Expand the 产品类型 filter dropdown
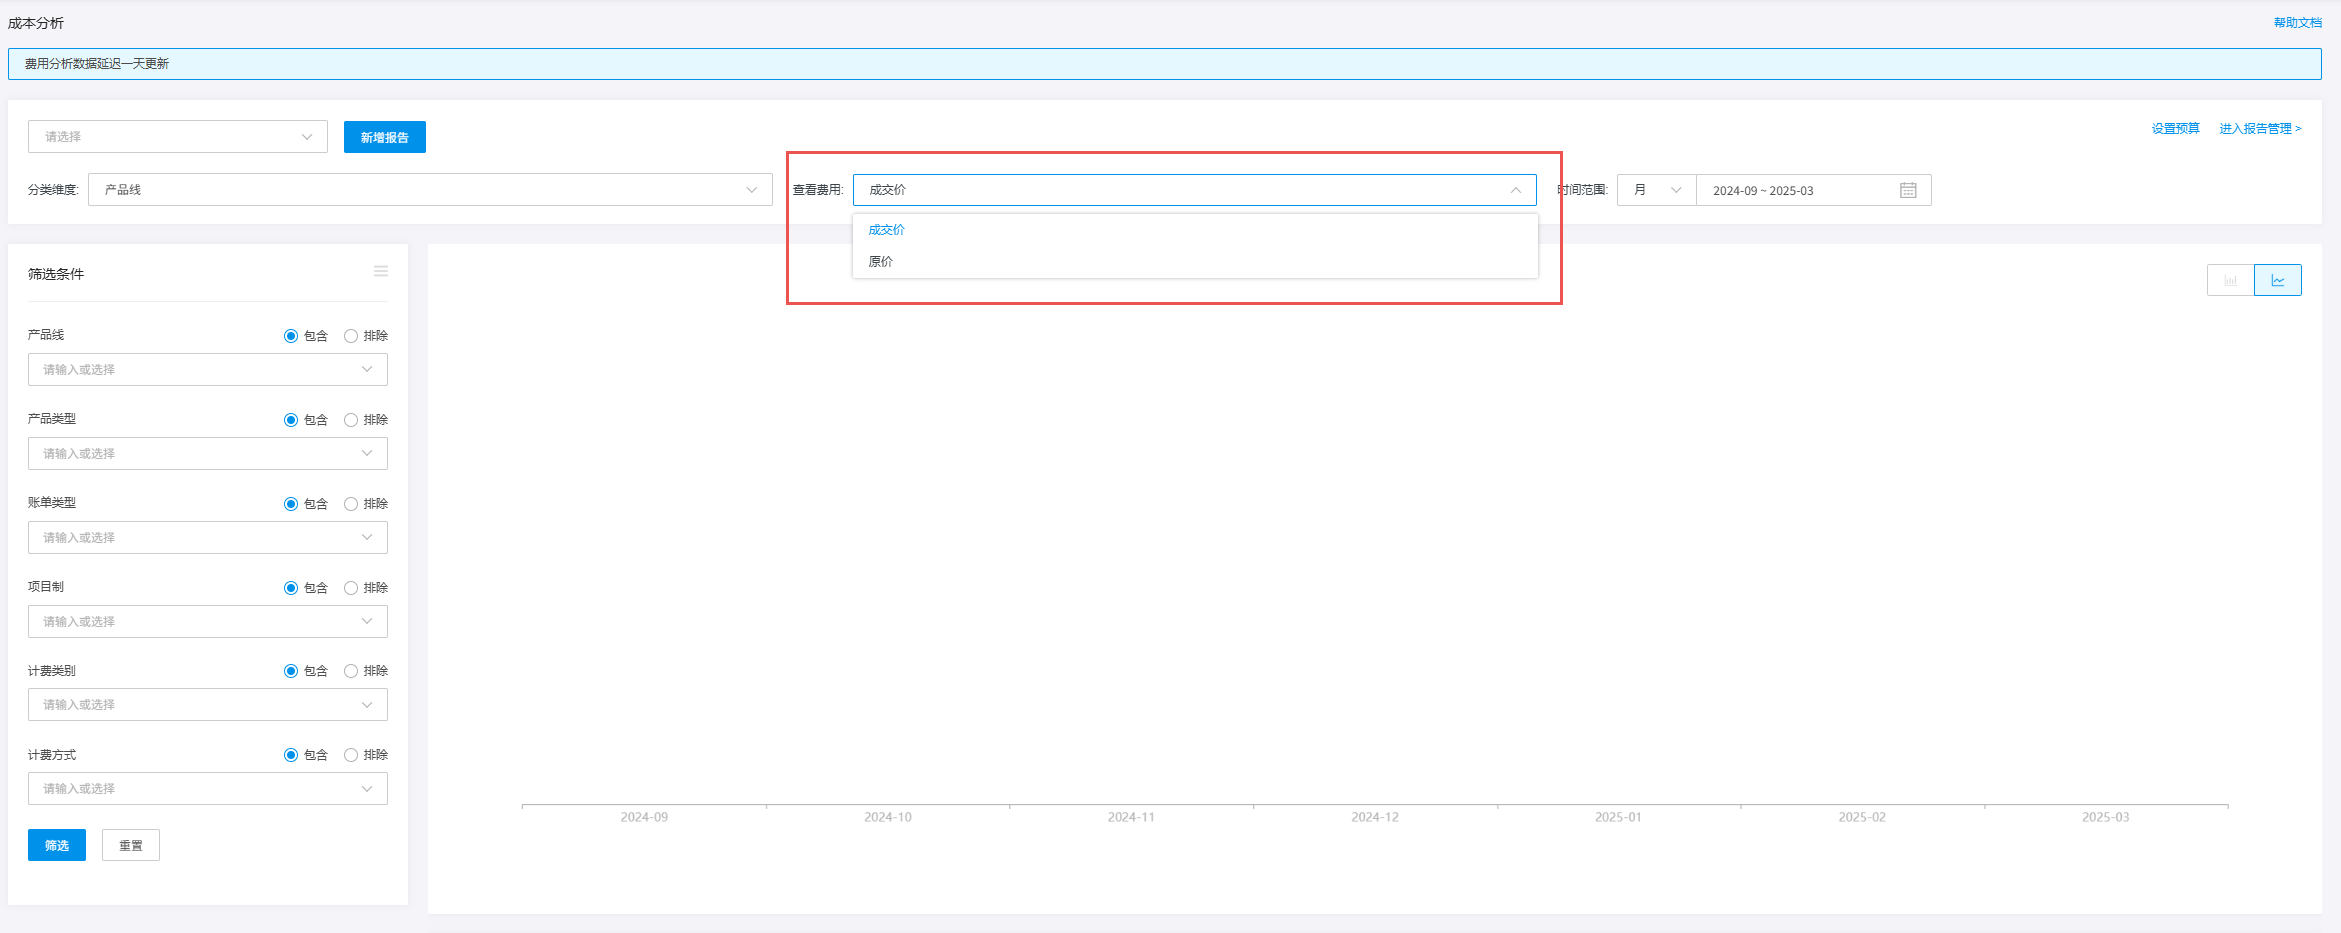Viewport: 2341px width, 933px height. pyautogui.click(x=207, y=454)
